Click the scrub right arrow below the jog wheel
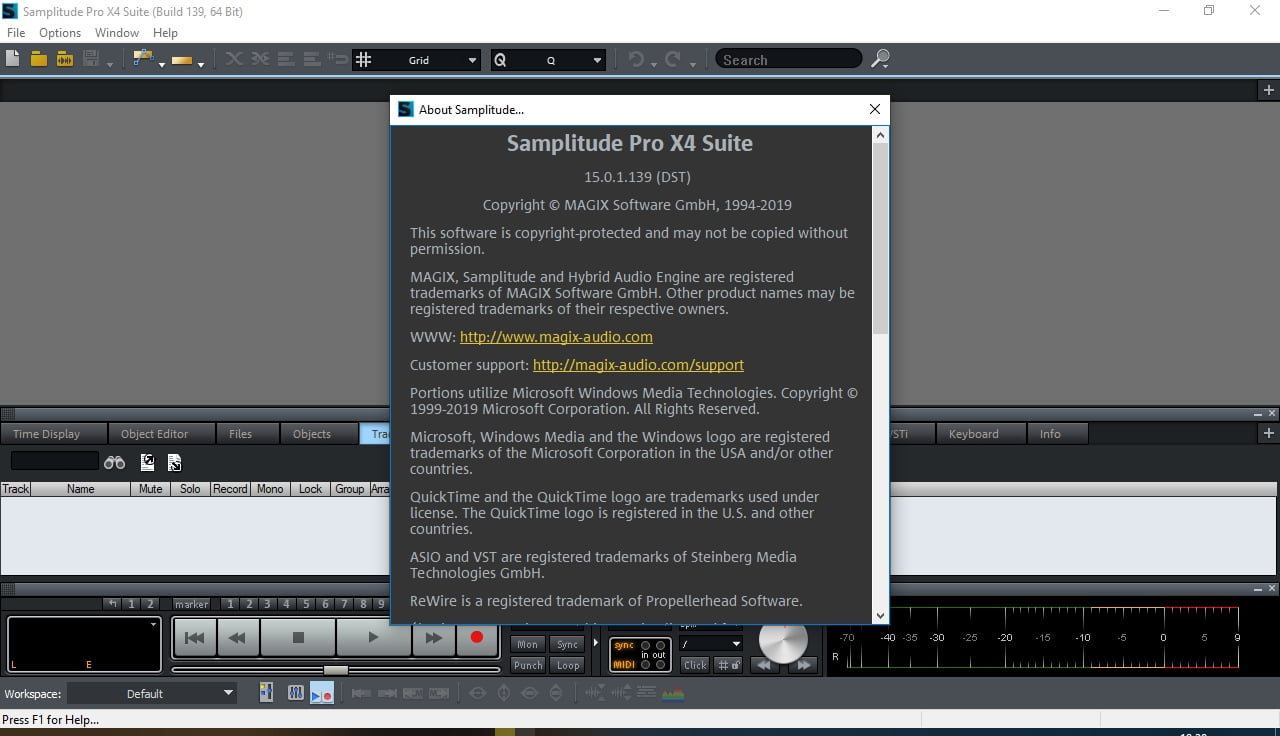Viewport: 1280px width, 736px height. [801, 664]
